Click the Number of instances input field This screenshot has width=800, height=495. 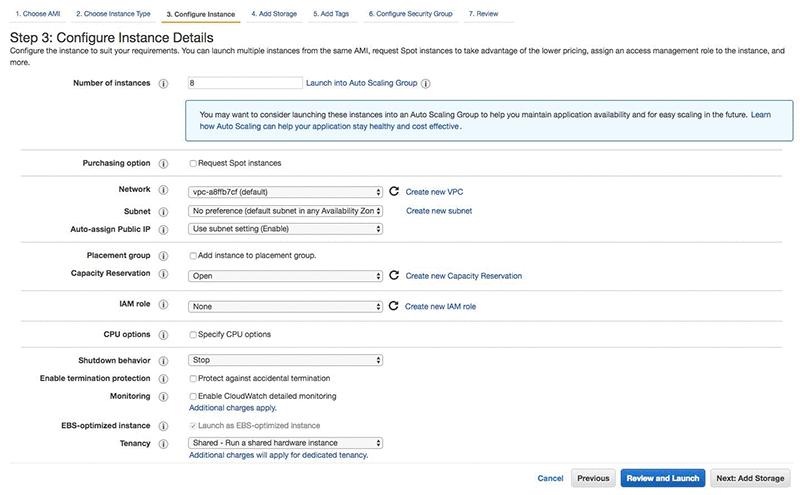coord(245,83)
